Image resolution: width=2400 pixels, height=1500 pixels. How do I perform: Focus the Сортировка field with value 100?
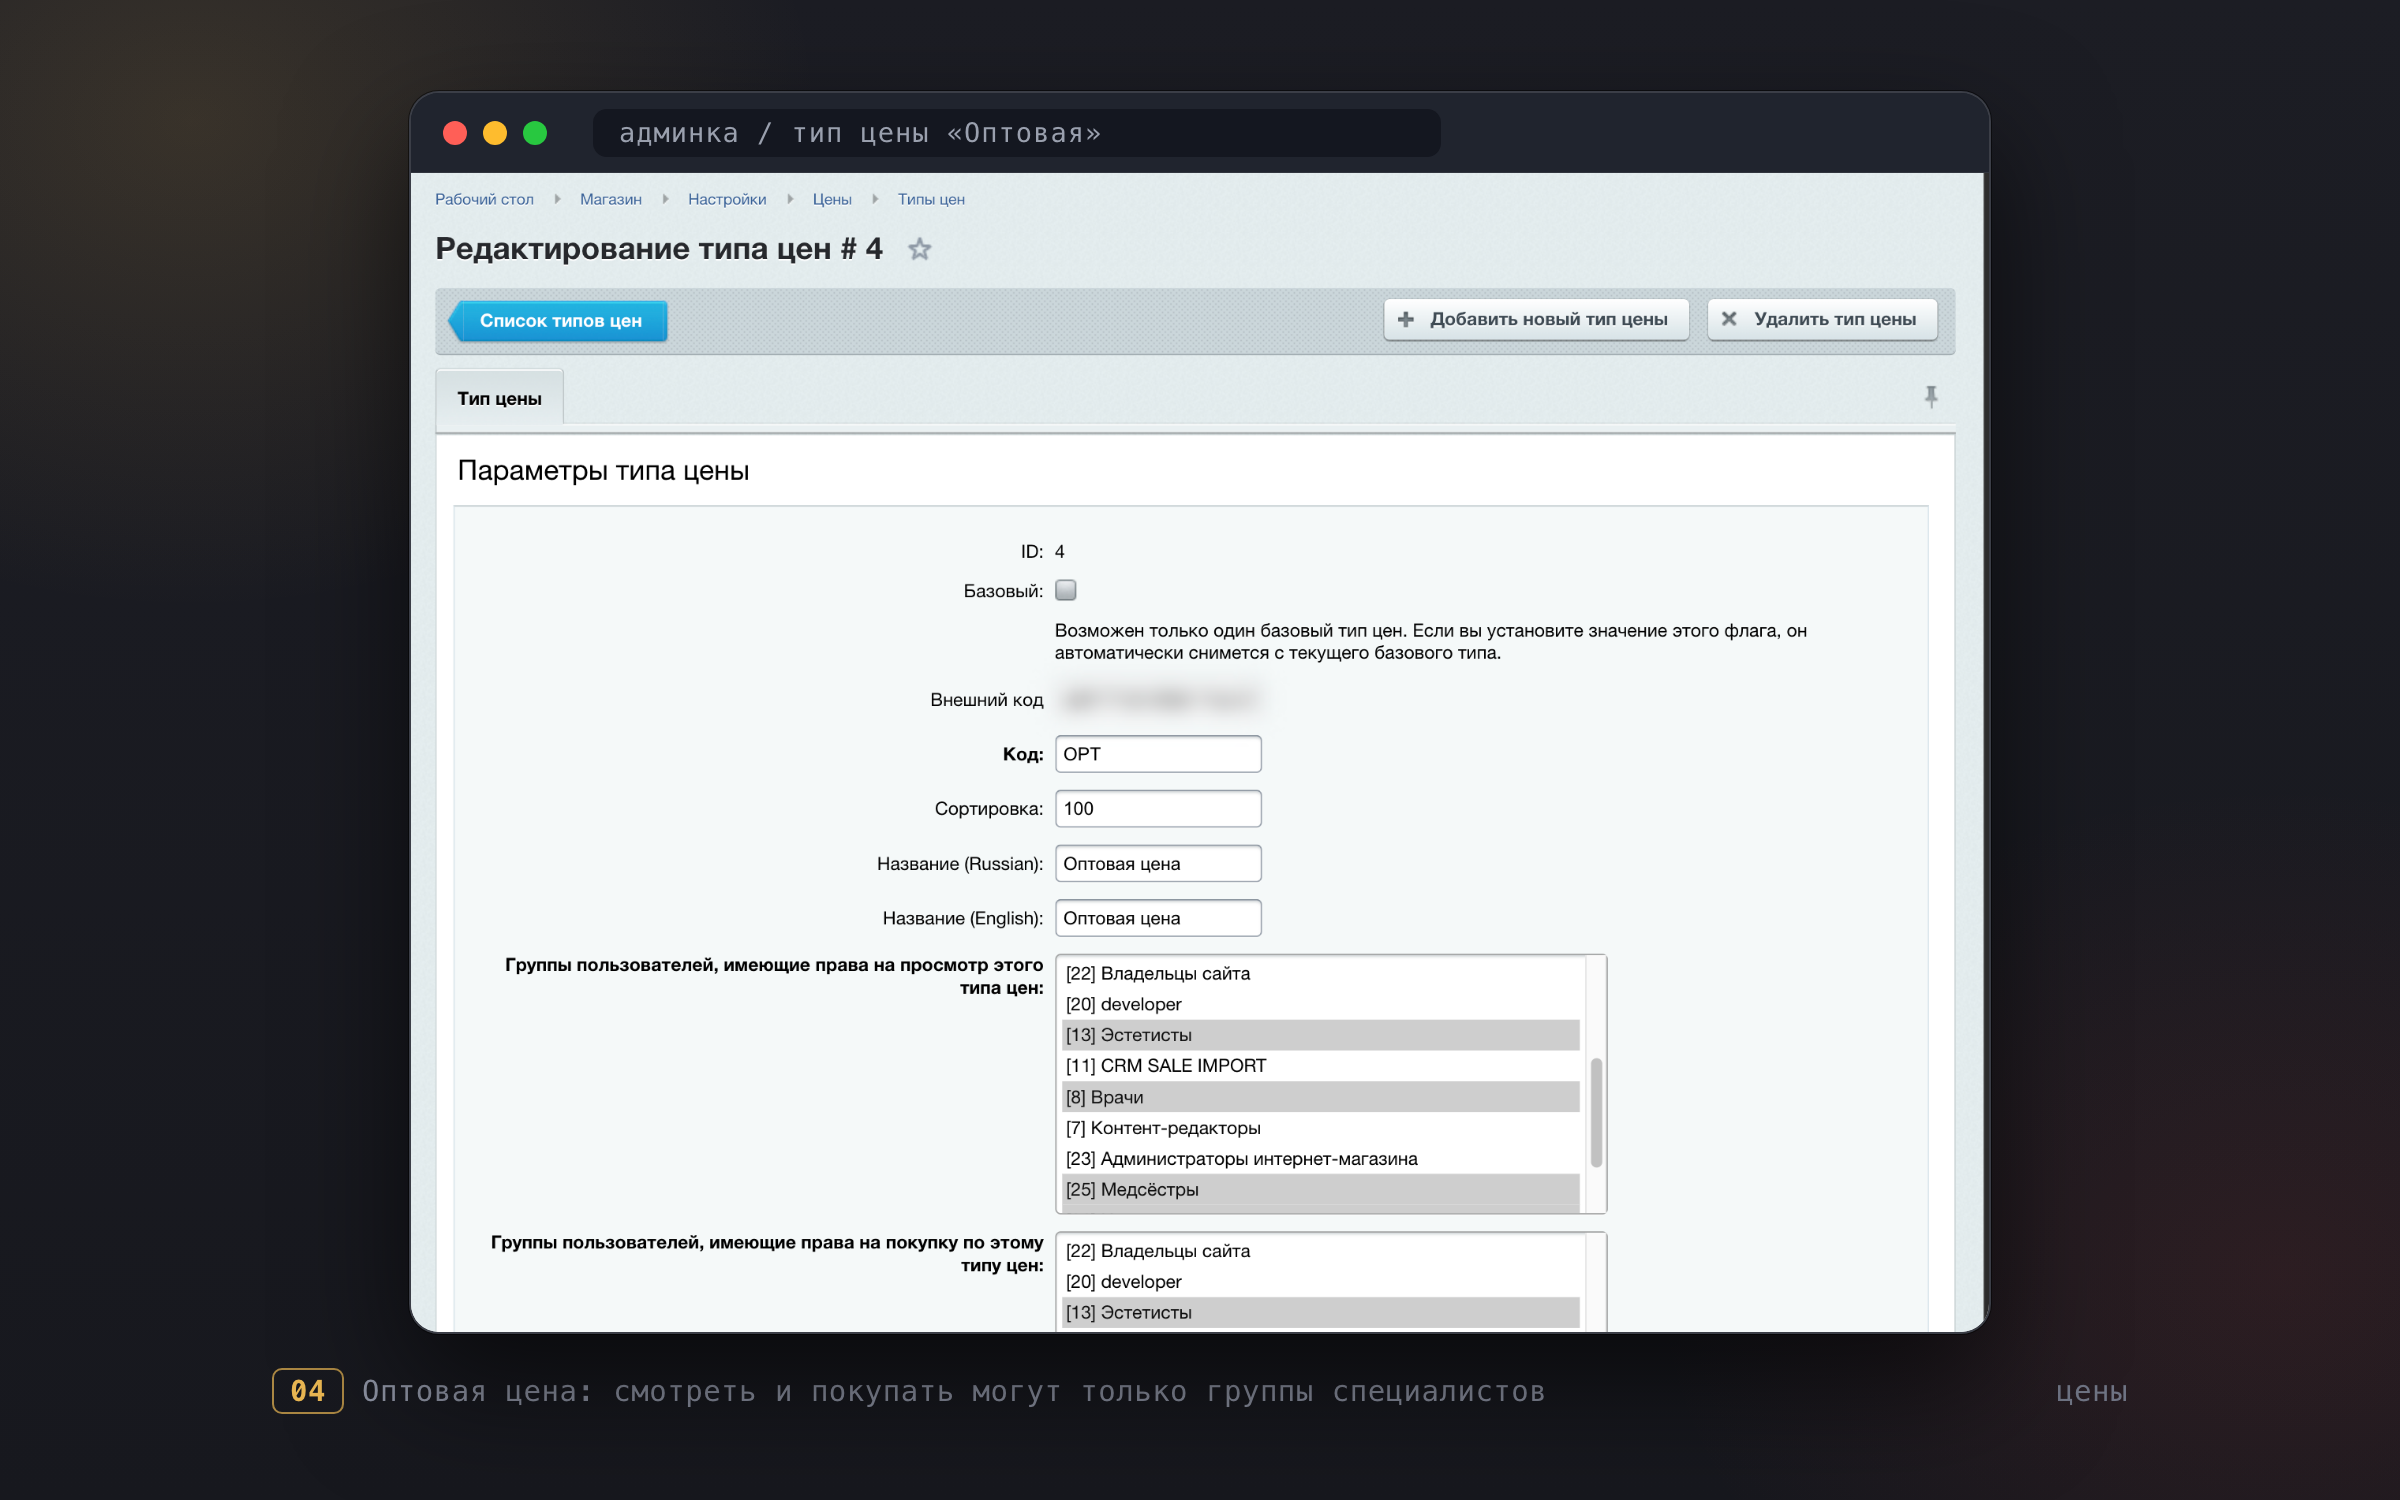click(1158, 808)
